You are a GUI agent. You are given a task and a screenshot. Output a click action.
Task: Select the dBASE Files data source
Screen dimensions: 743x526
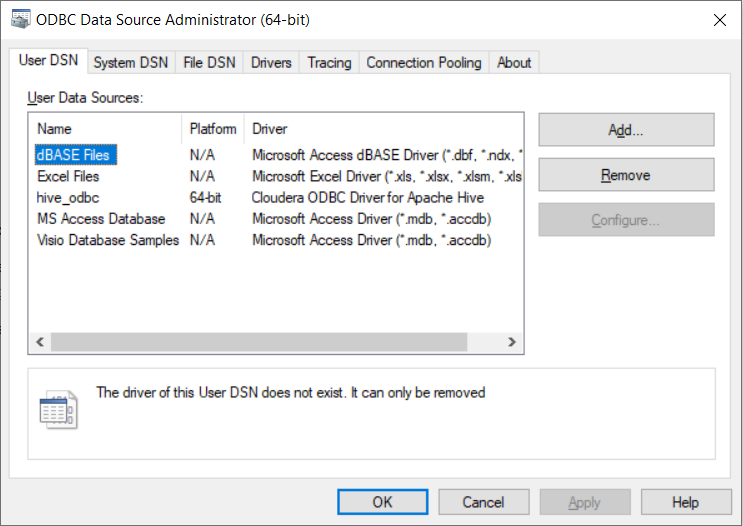[75, 155]
